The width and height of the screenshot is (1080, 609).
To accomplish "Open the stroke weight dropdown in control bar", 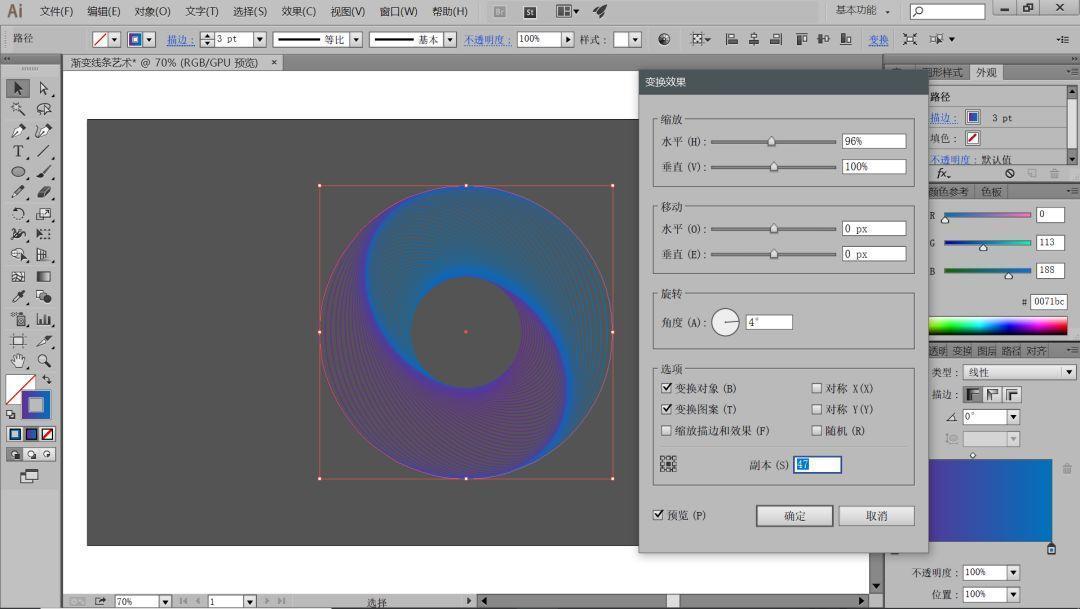I will (x=259, y=39).
